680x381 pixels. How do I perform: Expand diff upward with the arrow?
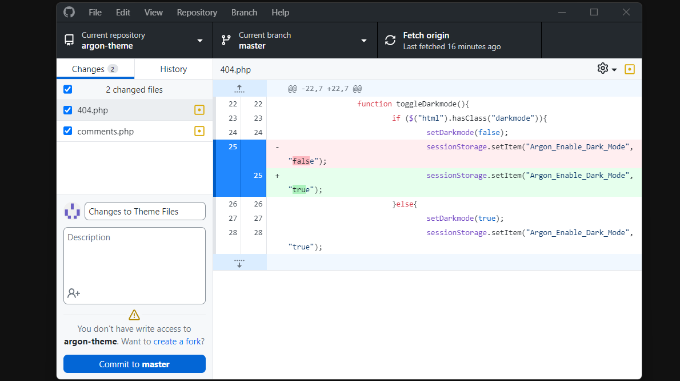click(239, 89)
